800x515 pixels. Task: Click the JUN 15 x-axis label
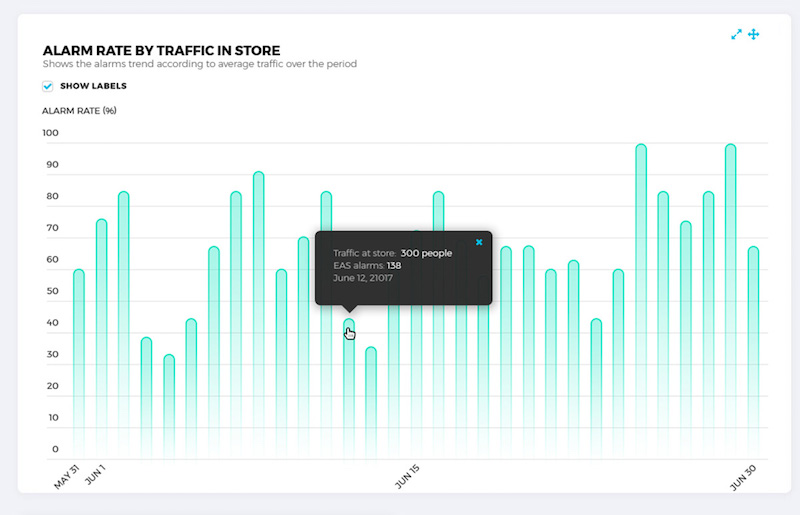click(x=407, y=476)
